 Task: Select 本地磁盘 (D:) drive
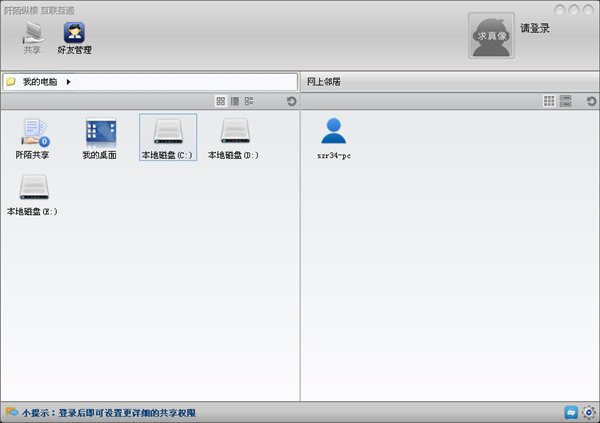pyautogui.click(x=233, y=138)
